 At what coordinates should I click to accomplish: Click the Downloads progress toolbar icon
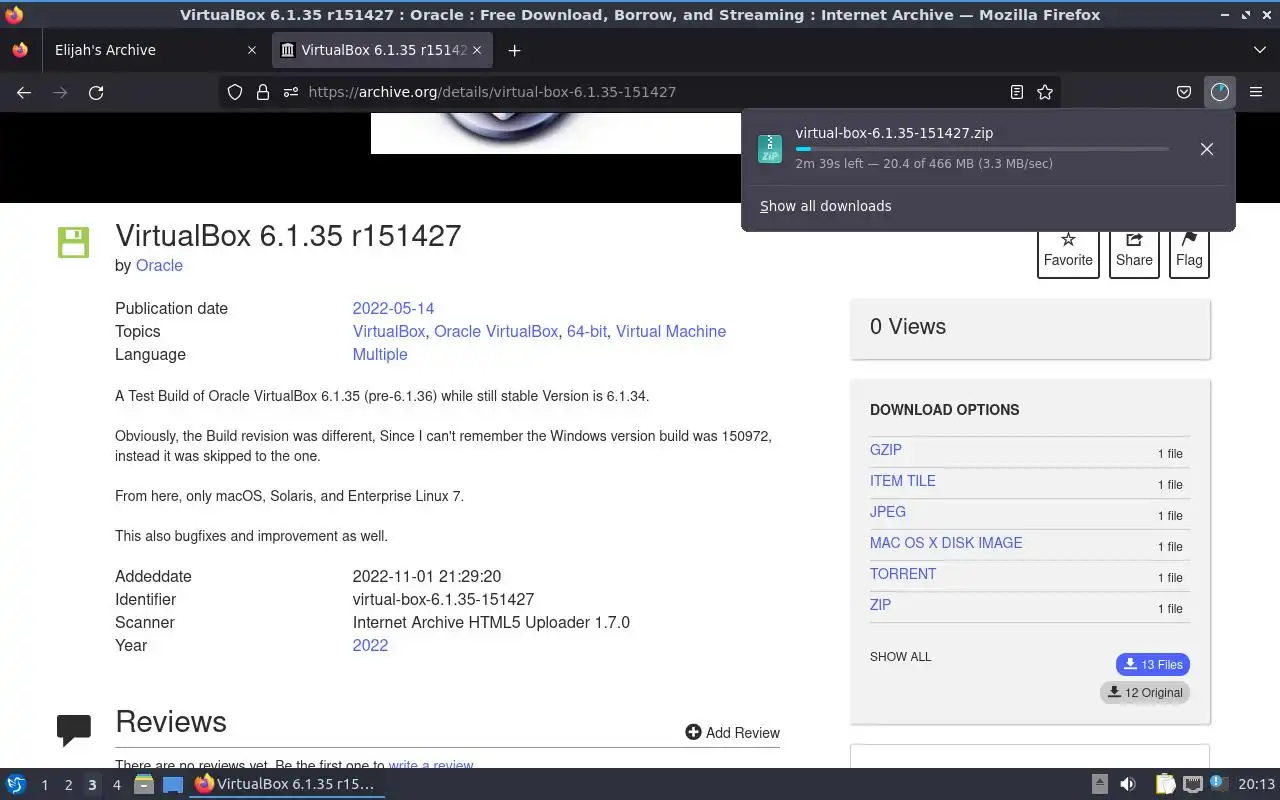pyautogui.click(x=1220, y=92)
